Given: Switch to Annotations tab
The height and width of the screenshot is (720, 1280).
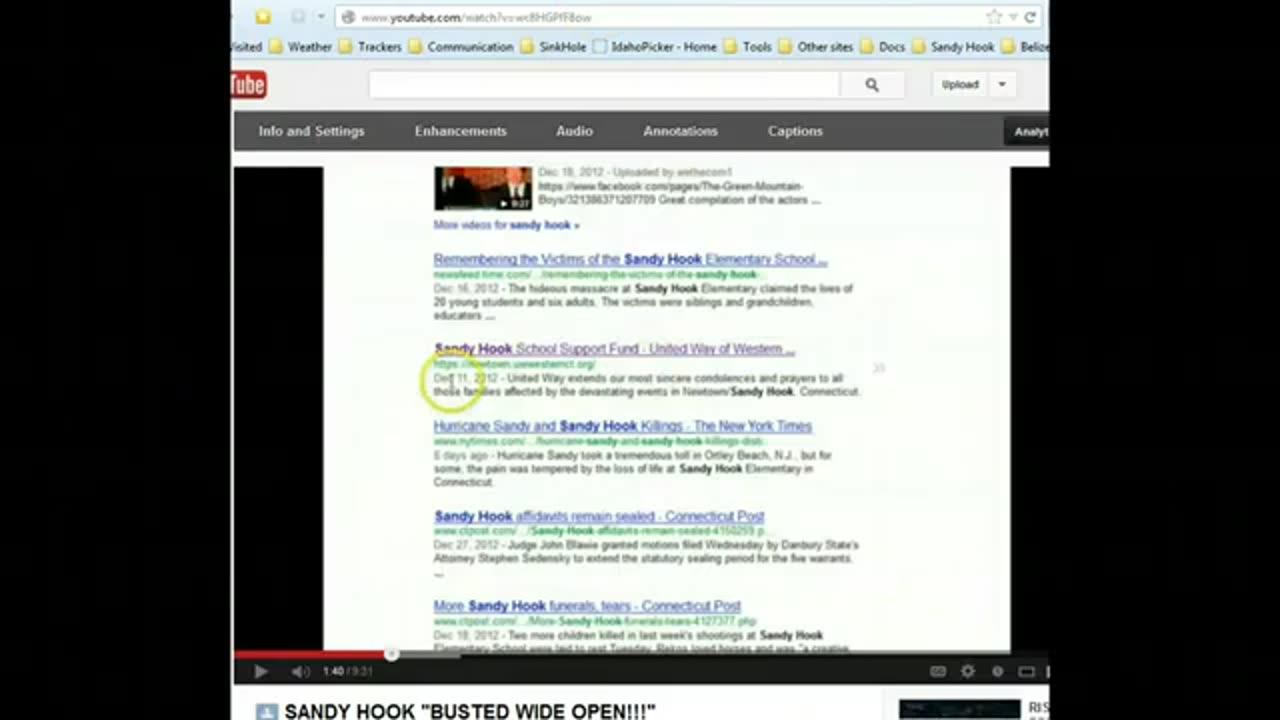Looking at the screenshot, I should 681,131.
